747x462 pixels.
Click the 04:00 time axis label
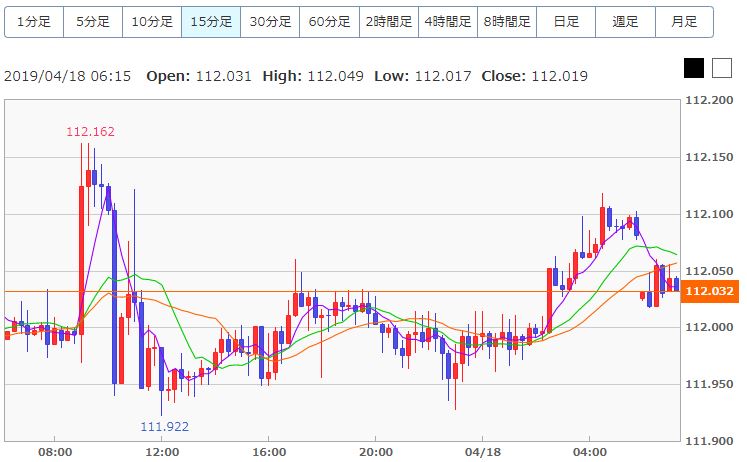[590, 452]
